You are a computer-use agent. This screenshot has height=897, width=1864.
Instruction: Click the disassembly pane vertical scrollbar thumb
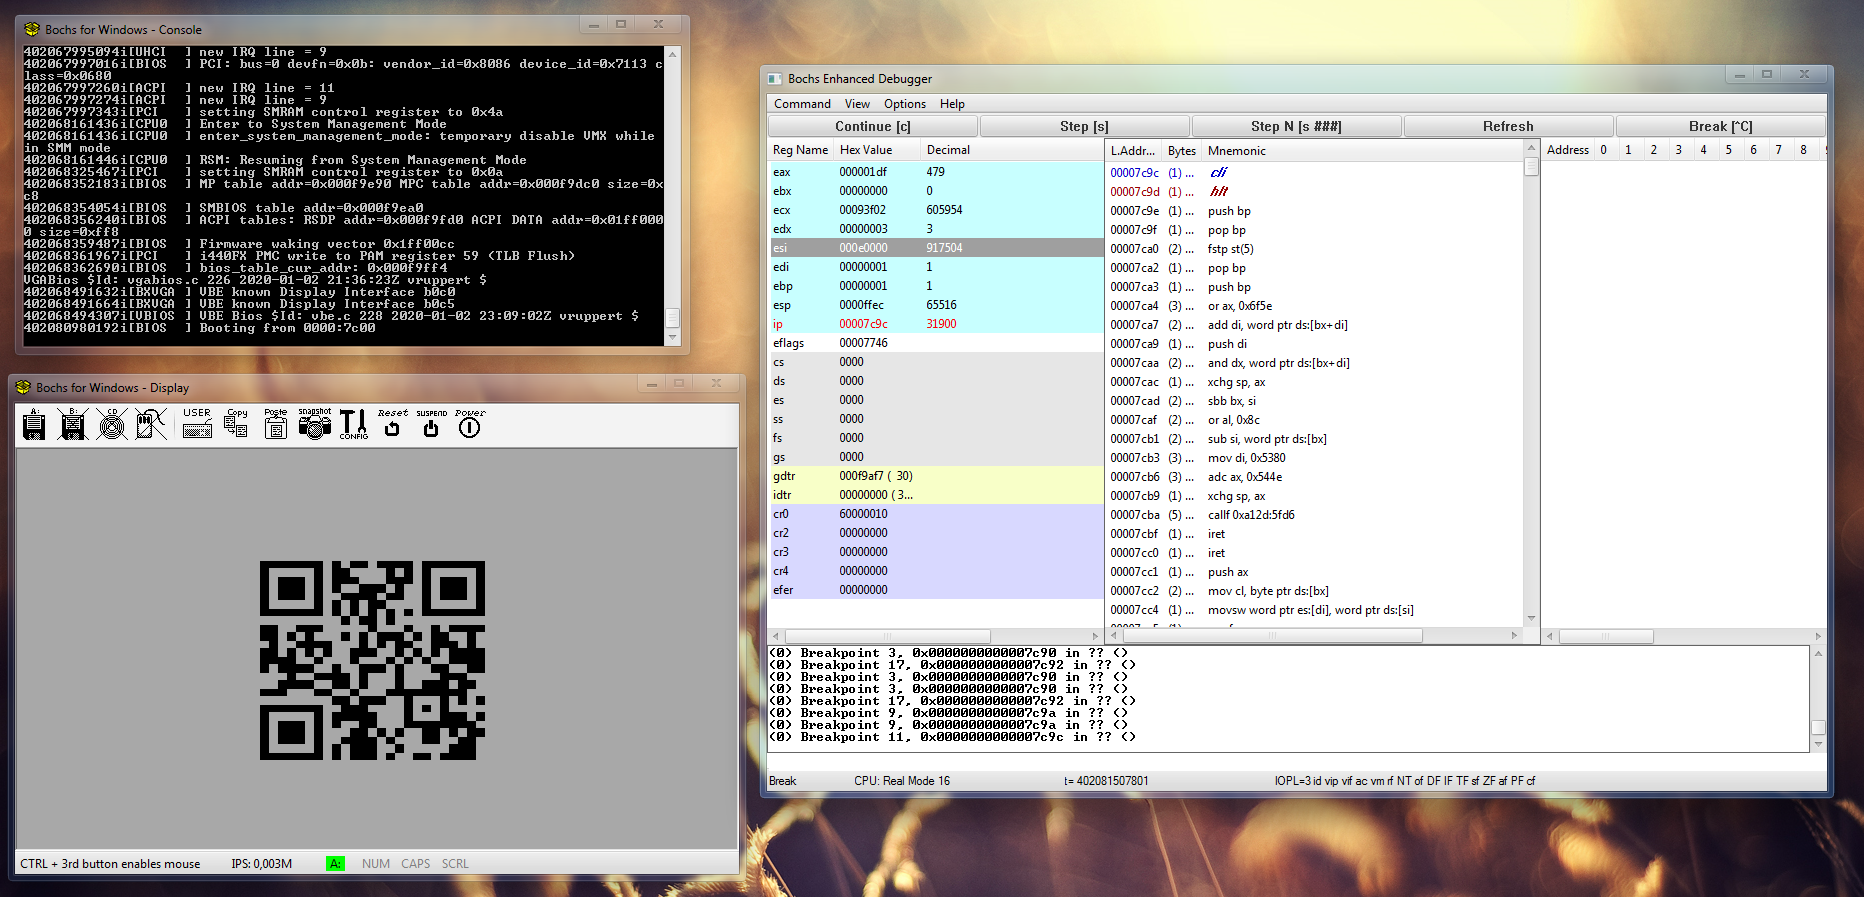coord(1531,167)
